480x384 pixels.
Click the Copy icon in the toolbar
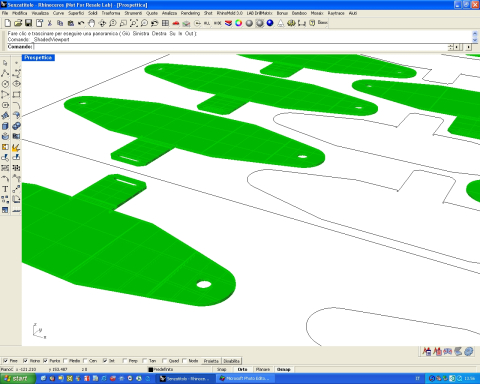pos(60,23)
